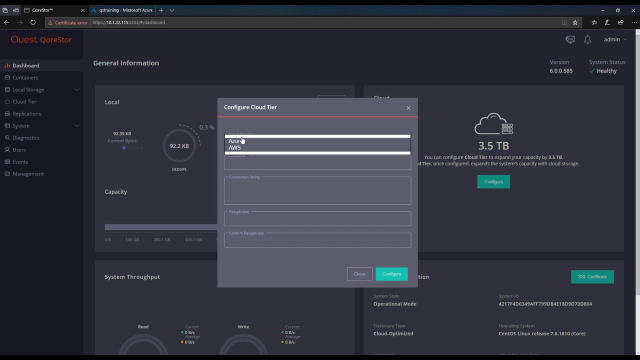Focus the Confirm Passphrase field

317,240
